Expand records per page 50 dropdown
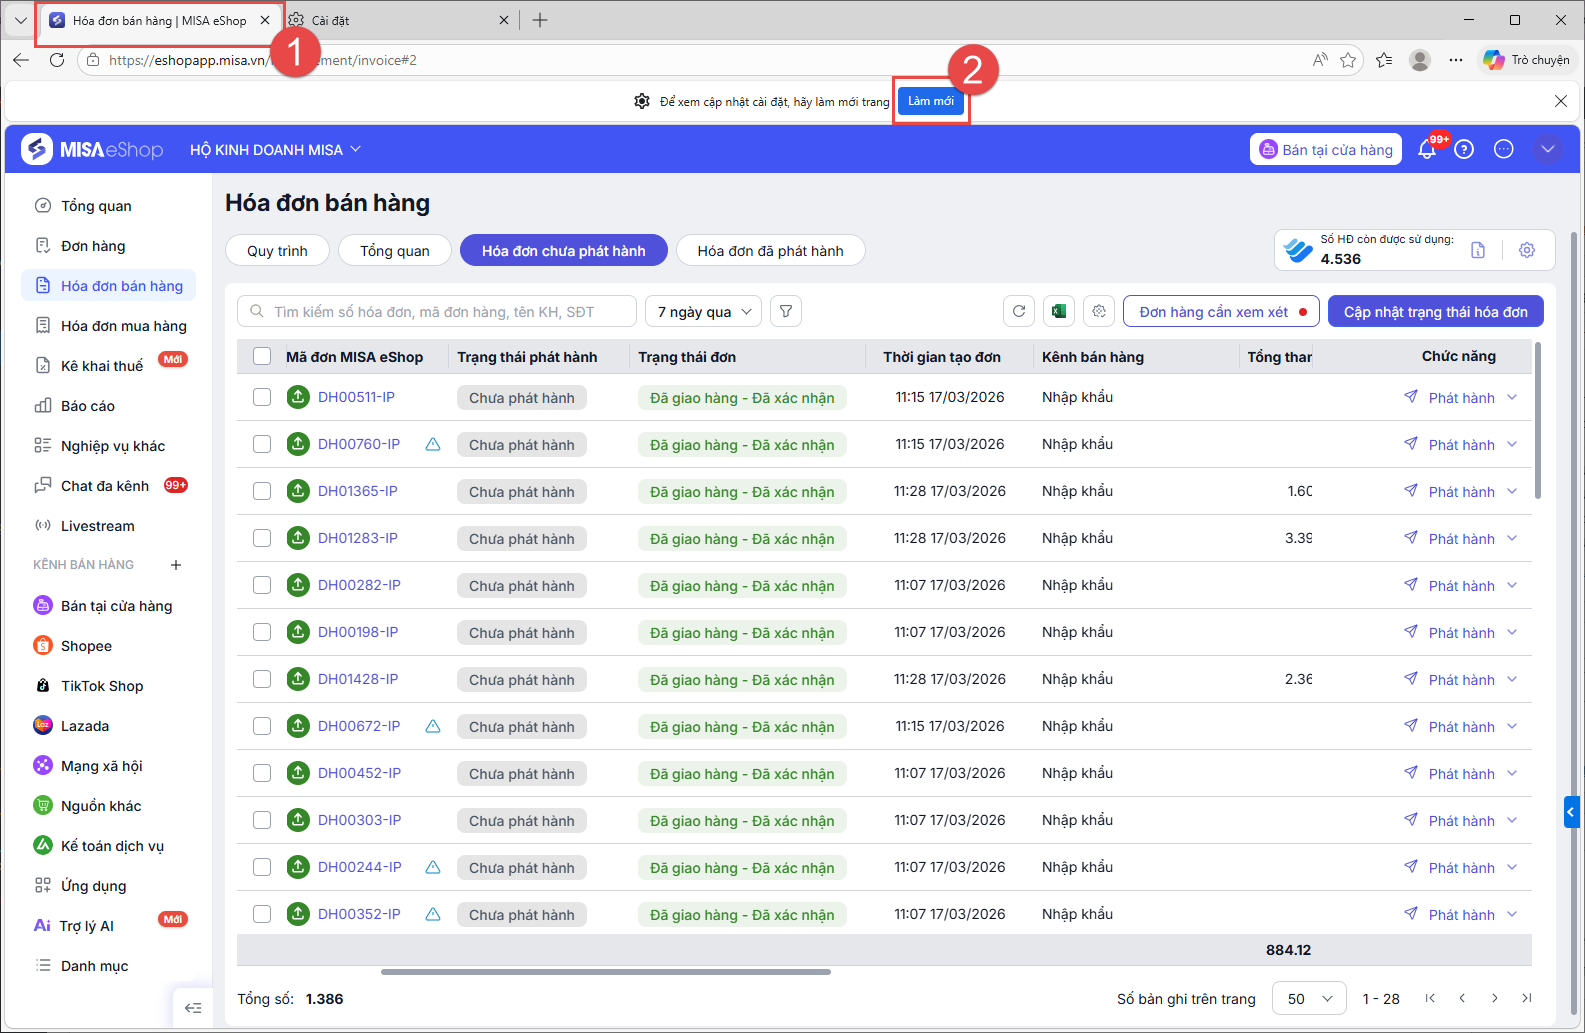Image resolution: width=1585 pixels, height=1033 pixels. [x=1309, y=998]
